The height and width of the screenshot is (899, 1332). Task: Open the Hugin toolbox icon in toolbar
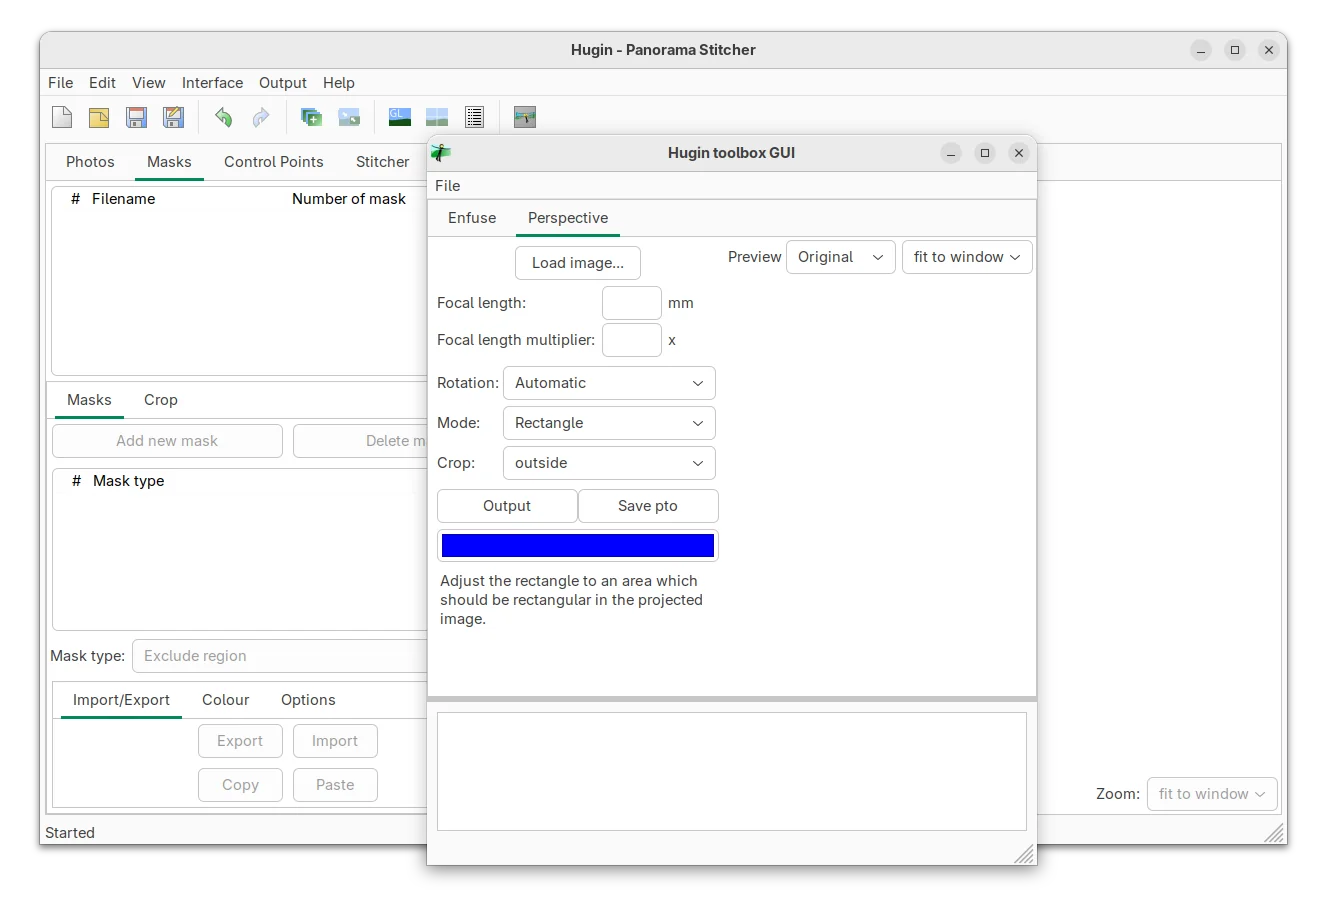[x=524, y=117]
